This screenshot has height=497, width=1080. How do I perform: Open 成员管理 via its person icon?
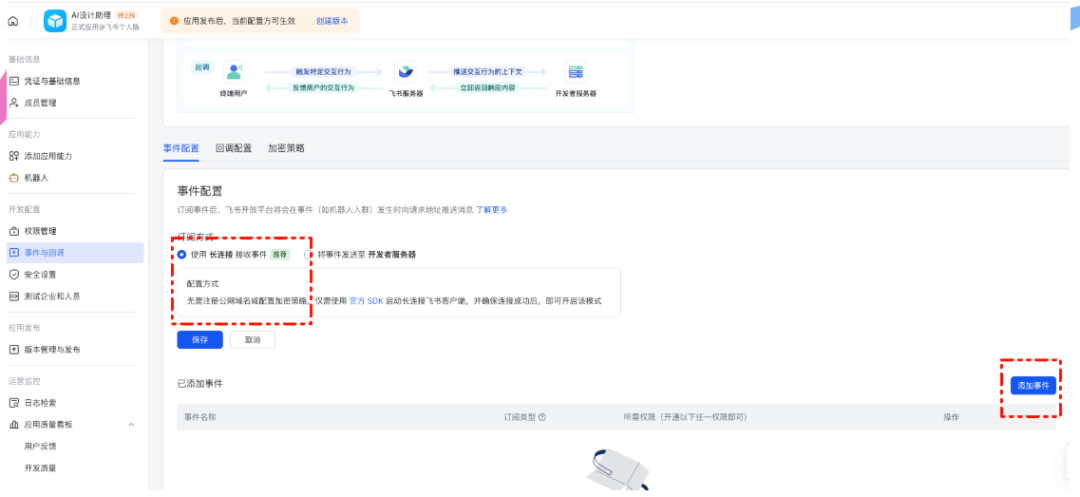(x=13, y=103)
